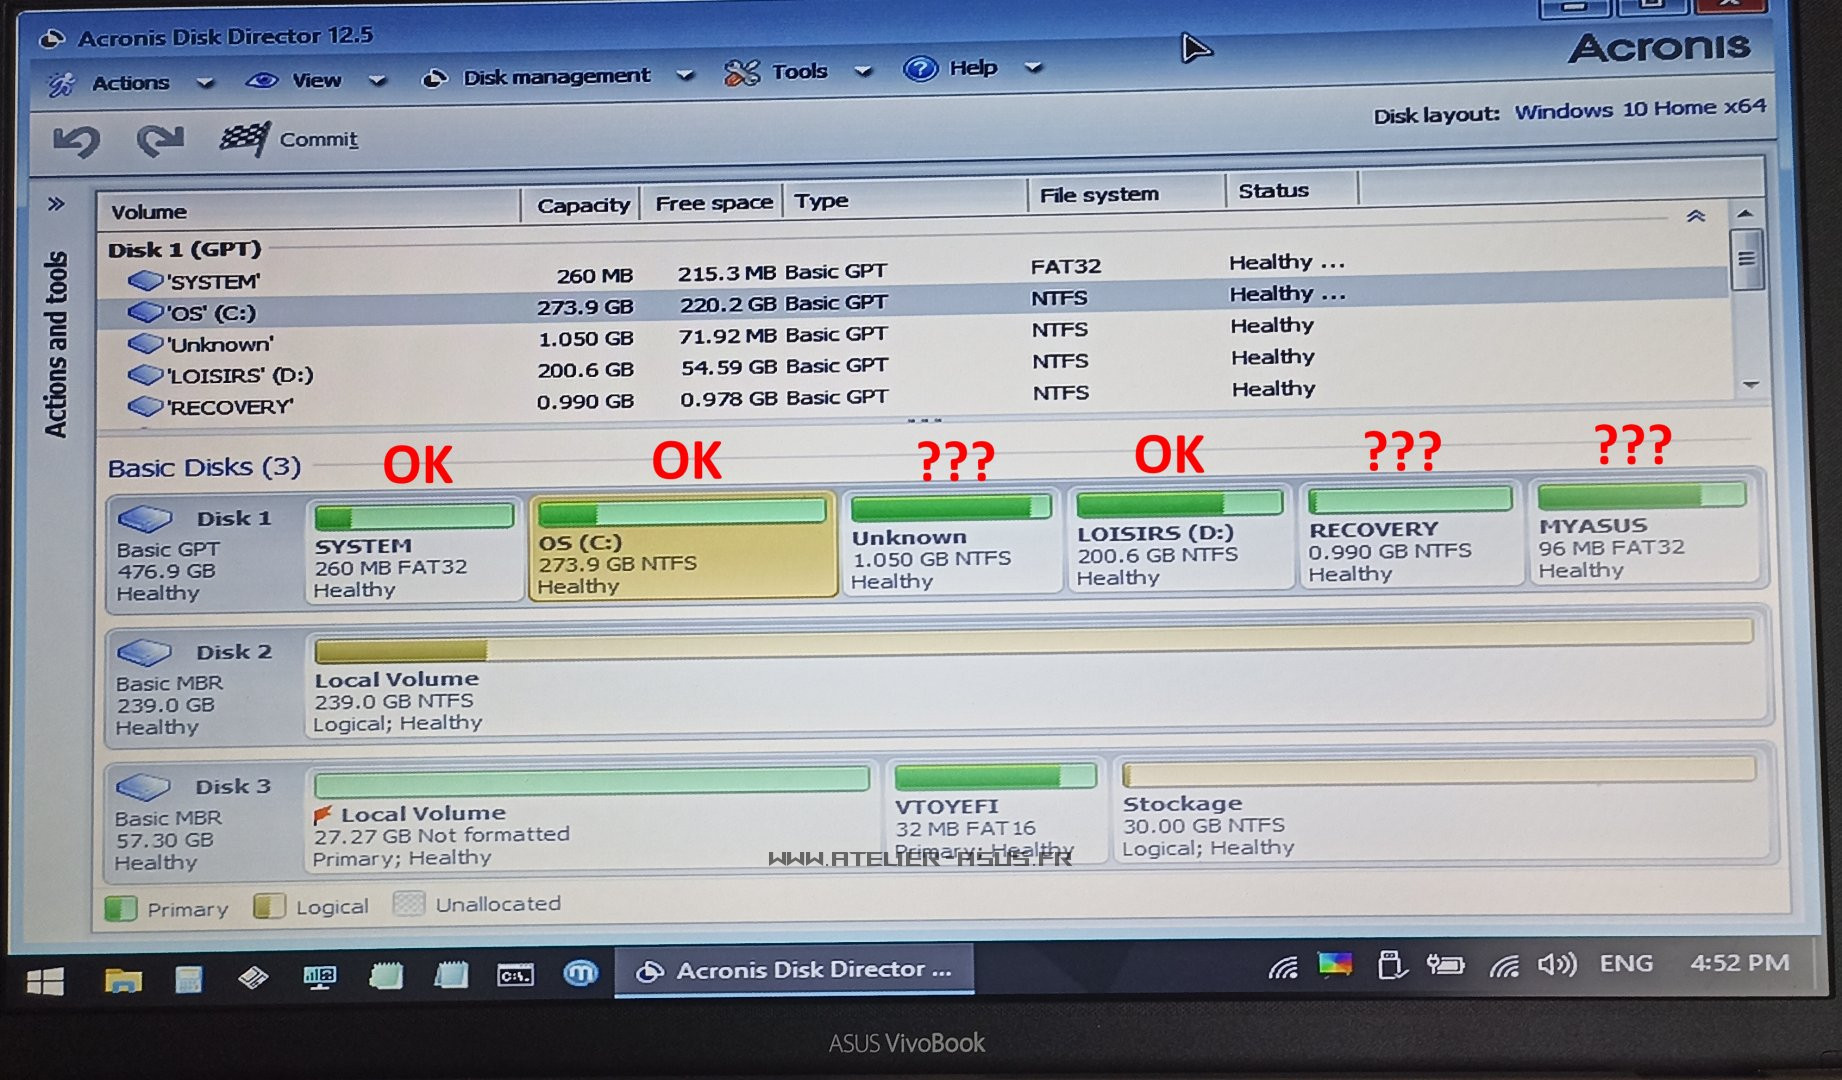Image resolution: width=1842 pixels, height=1080 pixels.
Task: Click the volume speaker tray icon
Action: [x=1556, y=965]
